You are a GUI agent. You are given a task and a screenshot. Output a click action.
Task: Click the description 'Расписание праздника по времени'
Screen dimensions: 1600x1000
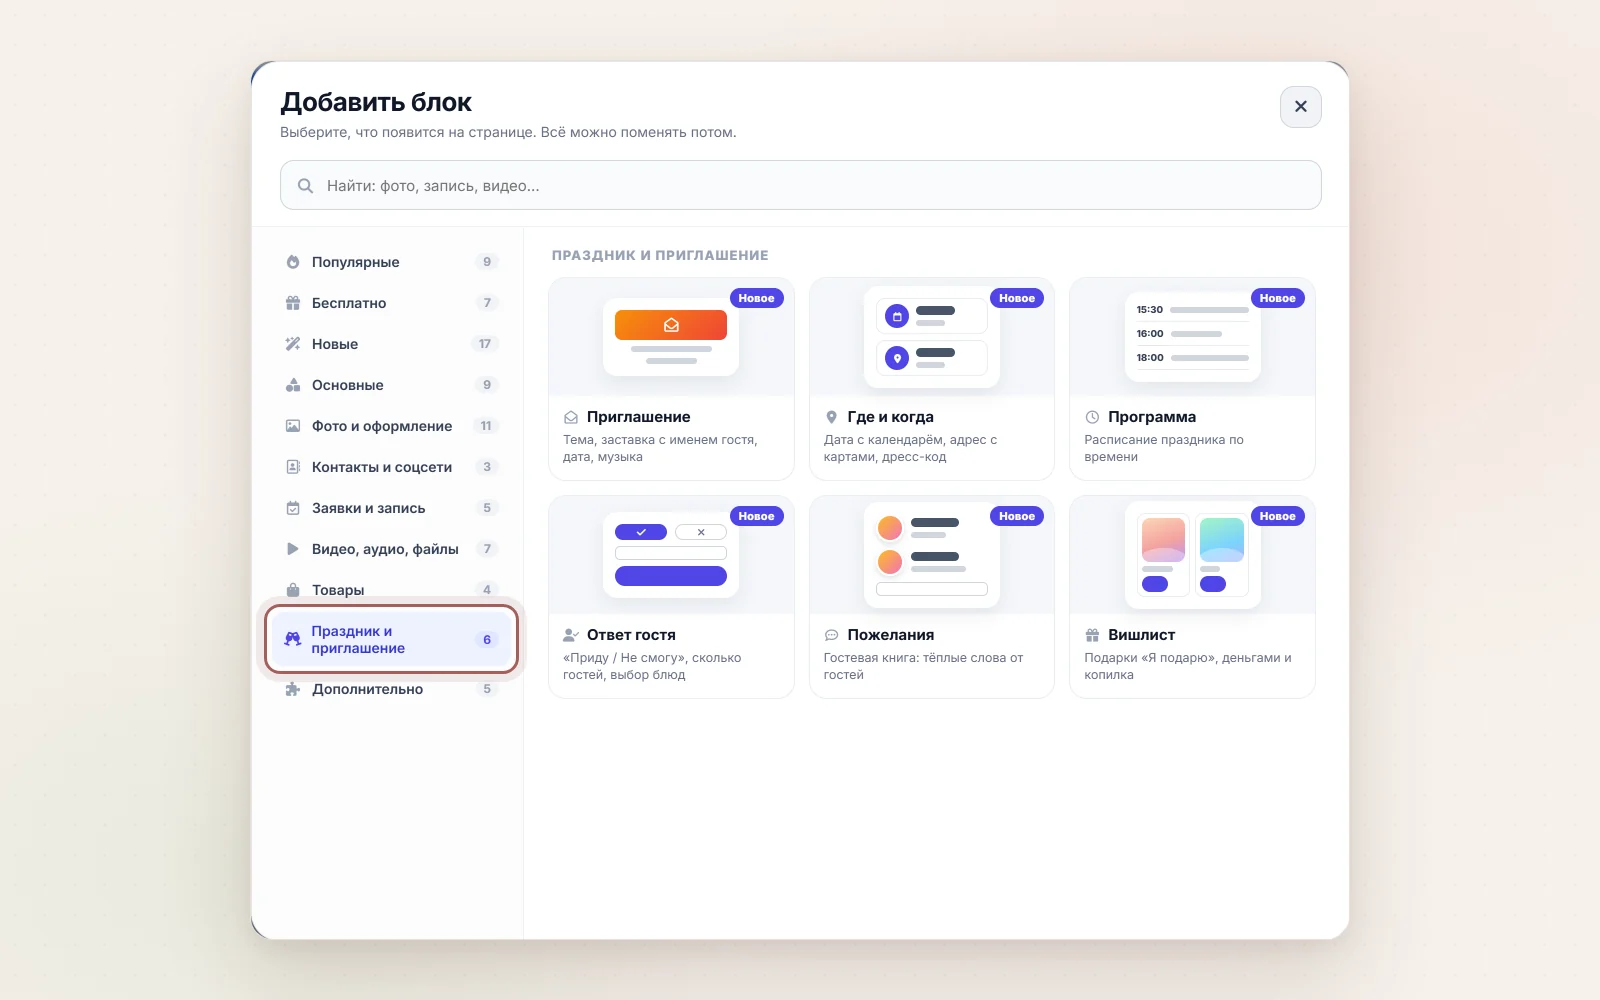(x=1164, y=448)
